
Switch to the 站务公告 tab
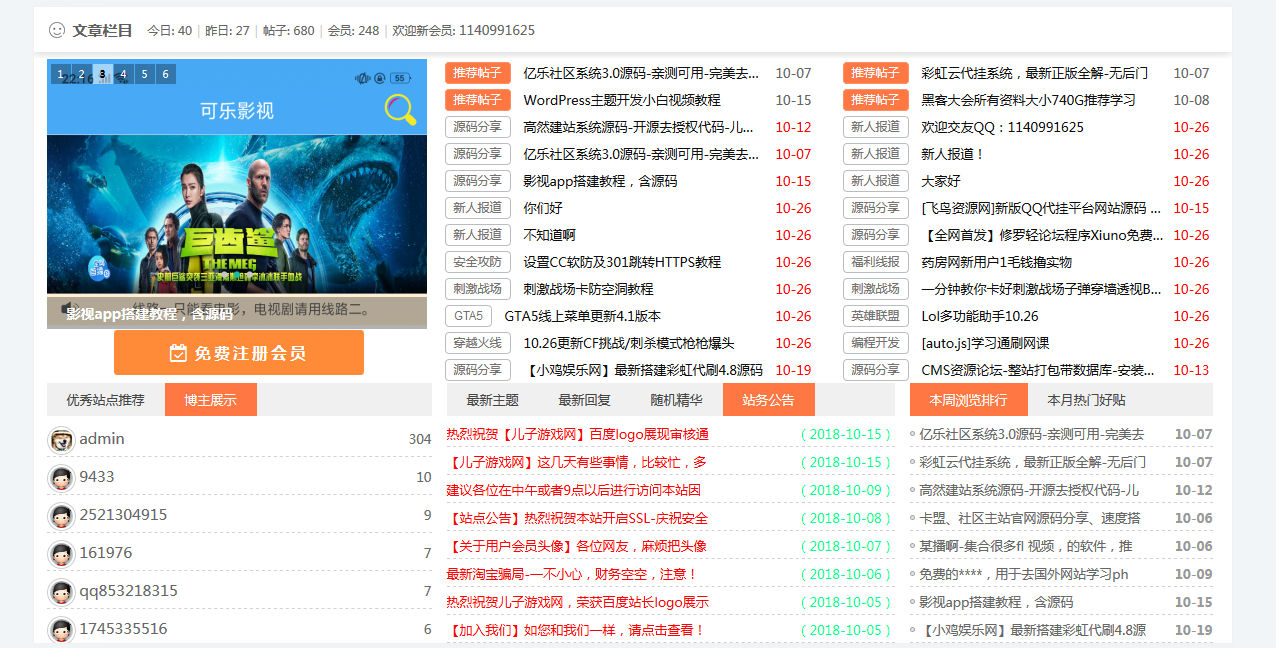769,400
